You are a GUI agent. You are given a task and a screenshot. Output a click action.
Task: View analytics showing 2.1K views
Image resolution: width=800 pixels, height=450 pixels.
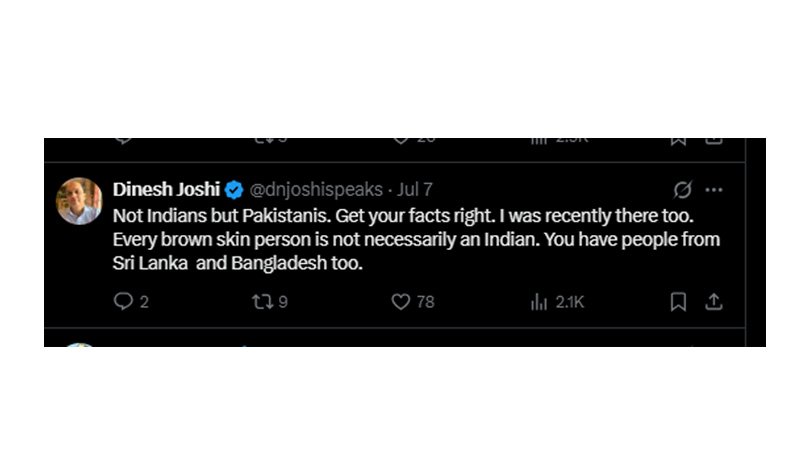539,301
